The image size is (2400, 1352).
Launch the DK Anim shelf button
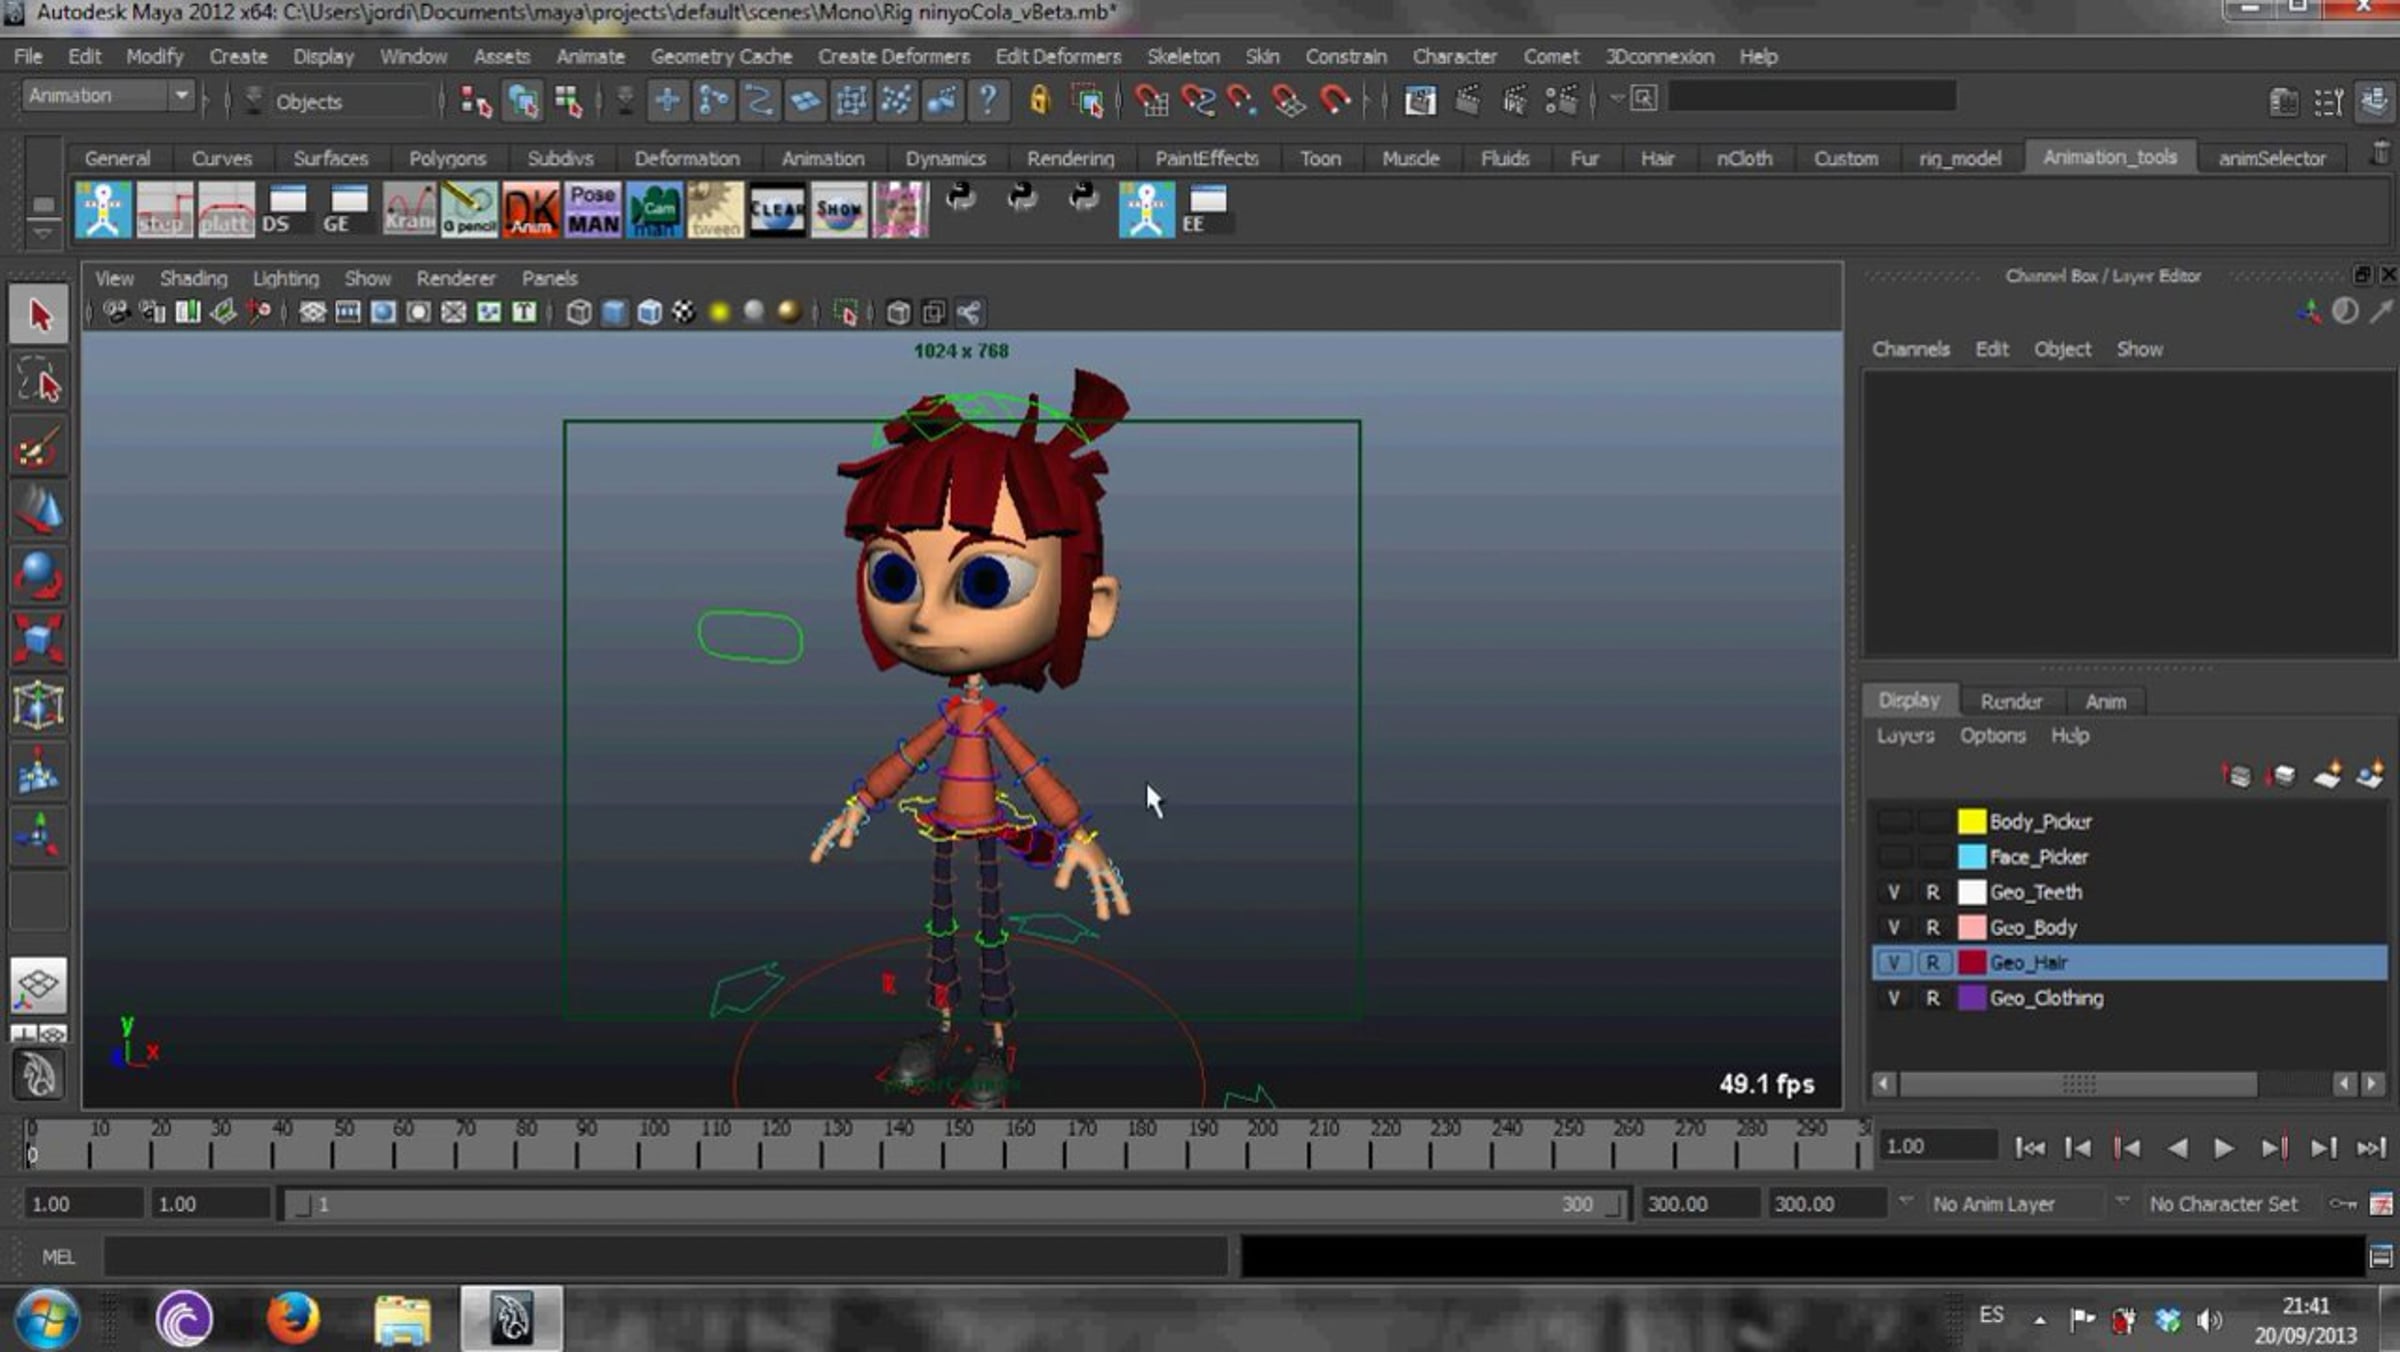click(x=531, y=210)
